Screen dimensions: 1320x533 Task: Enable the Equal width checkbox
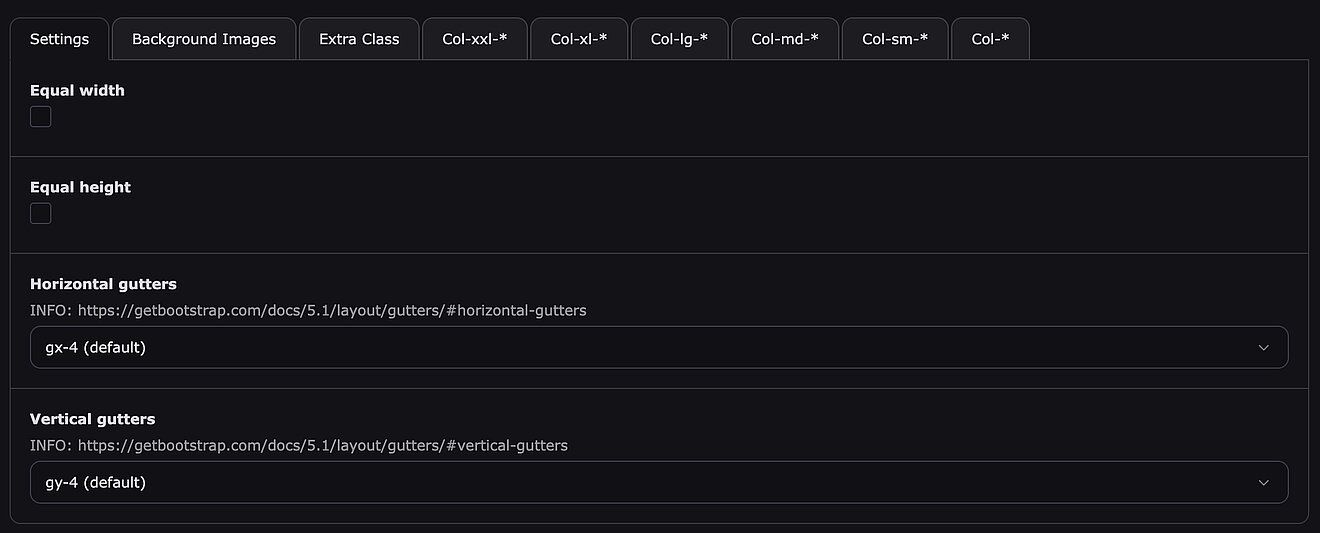click(x=41, y=117)
